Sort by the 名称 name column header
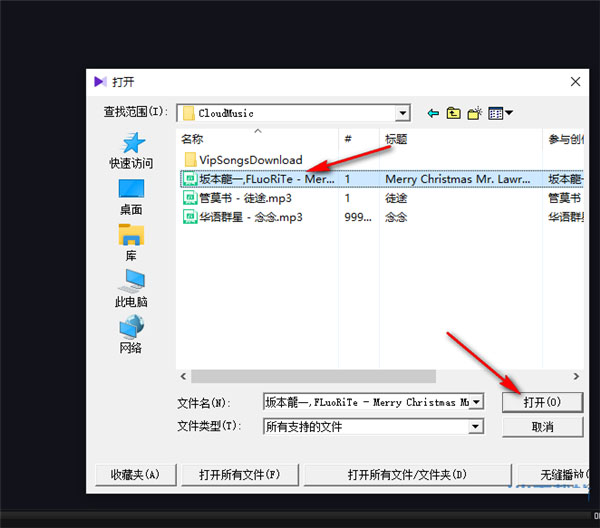 pyautogui.click(x=258, y=139)
